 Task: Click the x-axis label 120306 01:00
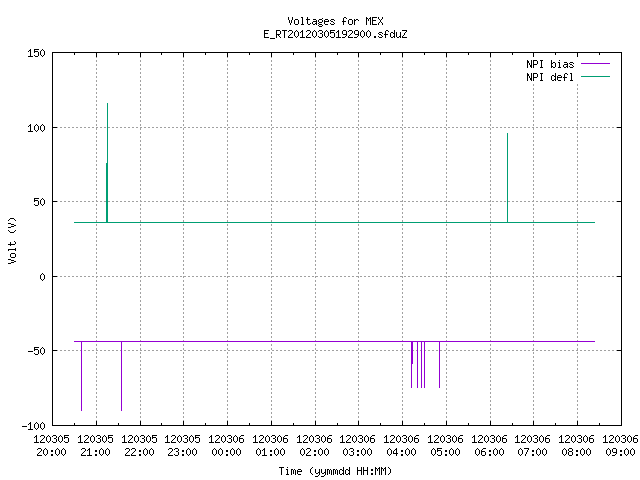point(271,446)
